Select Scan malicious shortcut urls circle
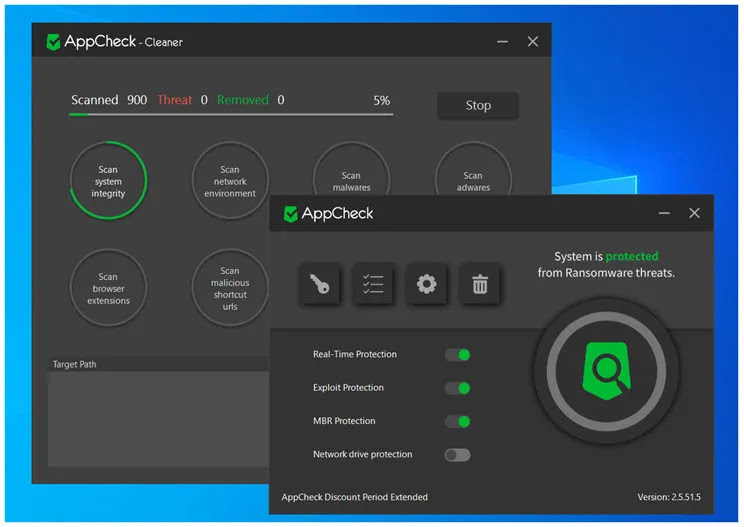 coord(230,288)
